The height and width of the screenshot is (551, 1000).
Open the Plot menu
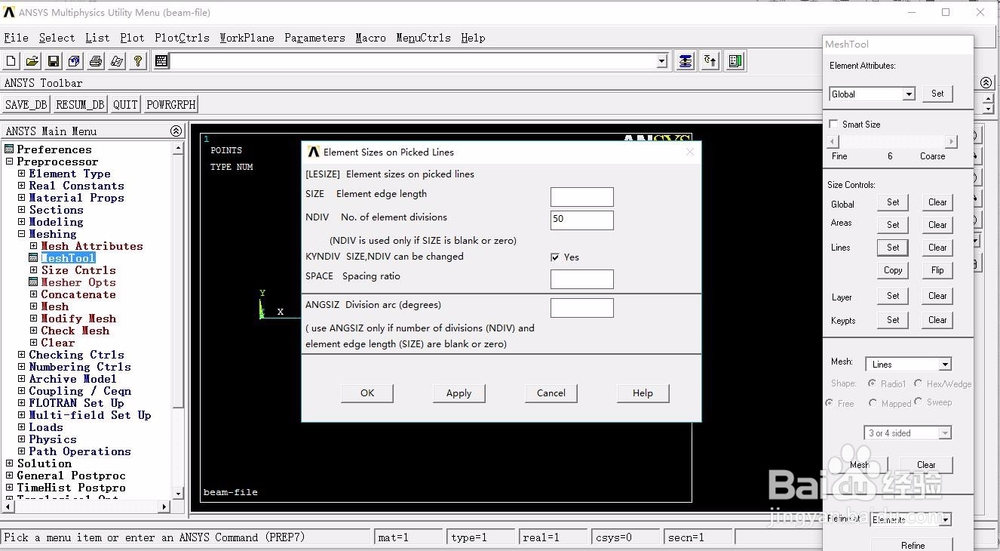tap(132, 38)
